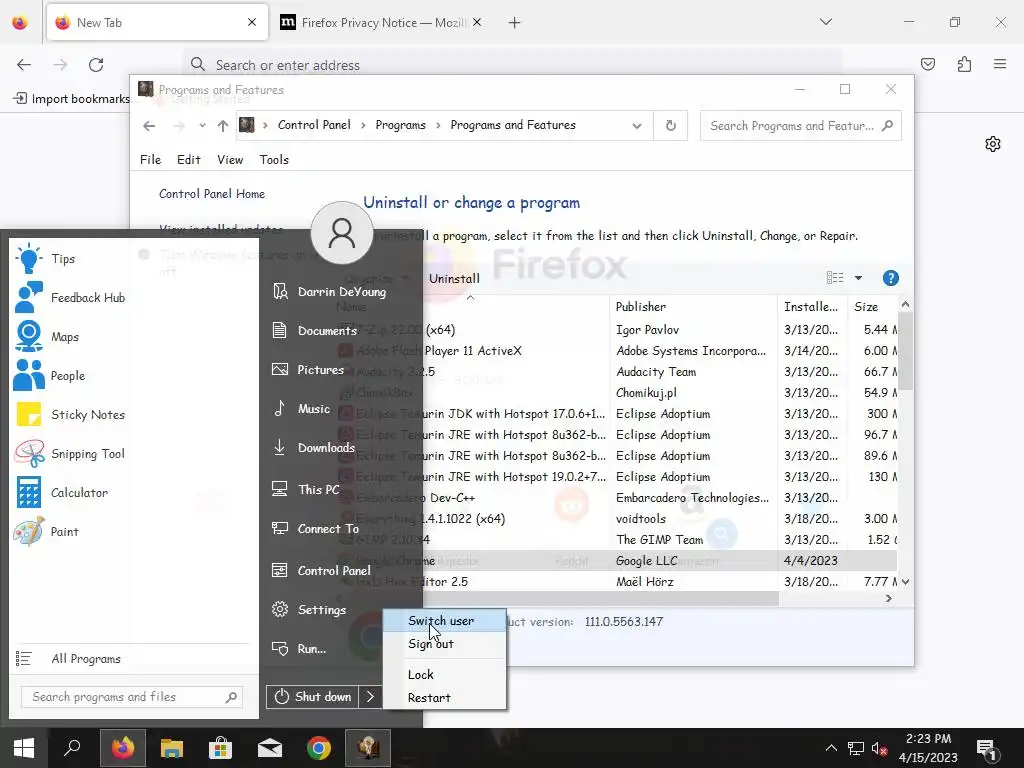The height and width of the screenshot is (768, 1024).
Task: Save to Pocket icon in Firefox
Action: pos(927,64)
